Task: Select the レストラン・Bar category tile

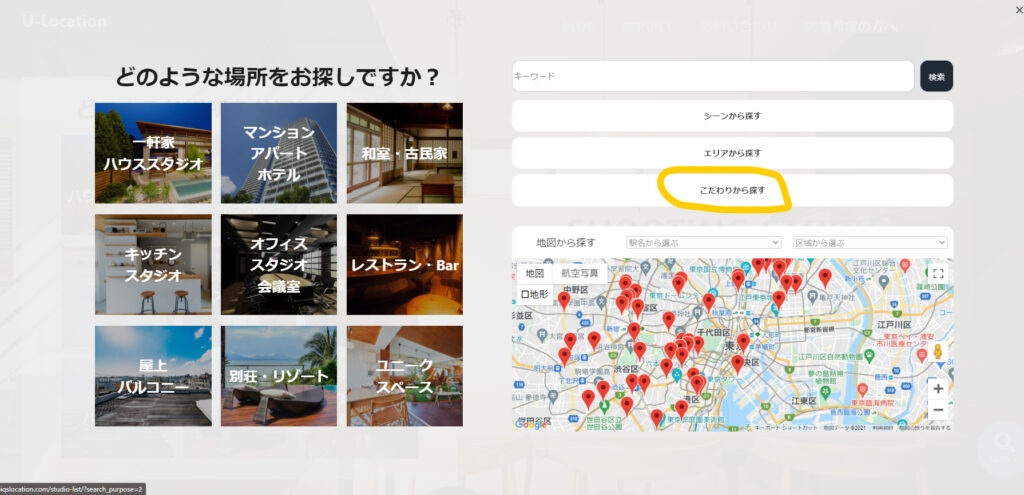Action: [405, 264]
